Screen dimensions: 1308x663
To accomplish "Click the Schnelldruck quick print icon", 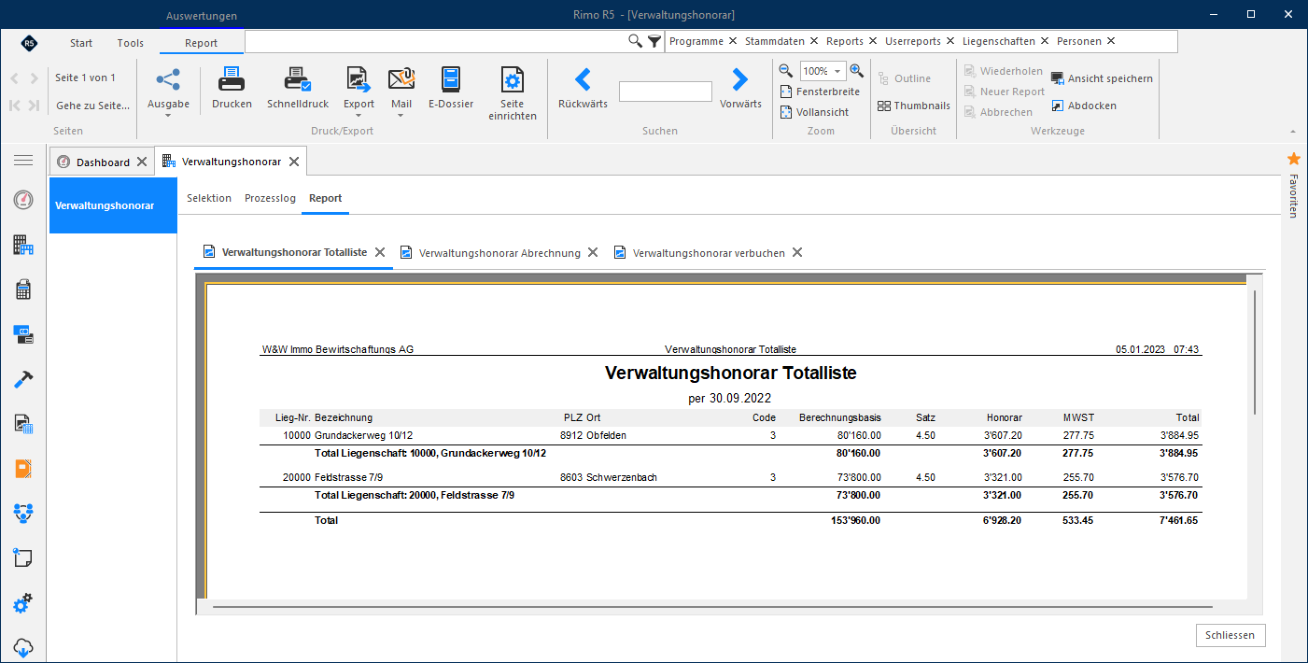I will [298, 79].
